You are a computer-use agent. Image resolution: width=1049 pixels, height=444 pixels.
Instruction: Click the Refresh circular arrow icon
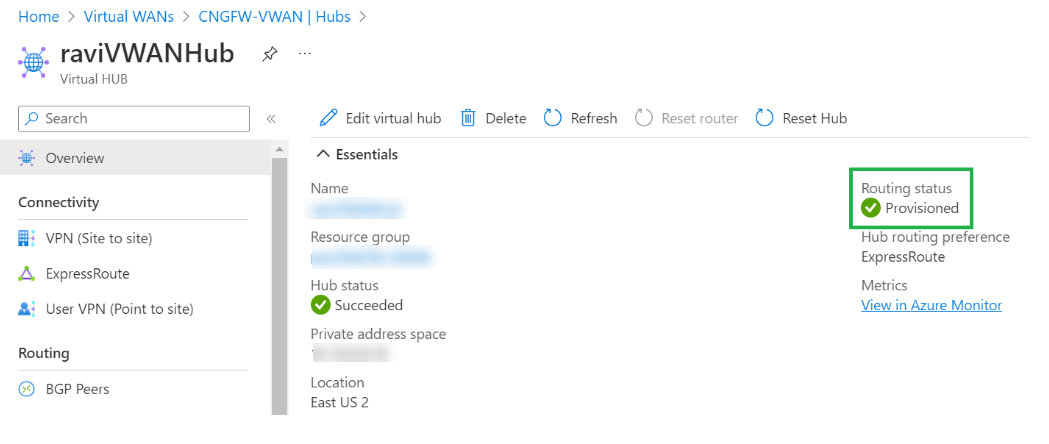tap(552, 118)
